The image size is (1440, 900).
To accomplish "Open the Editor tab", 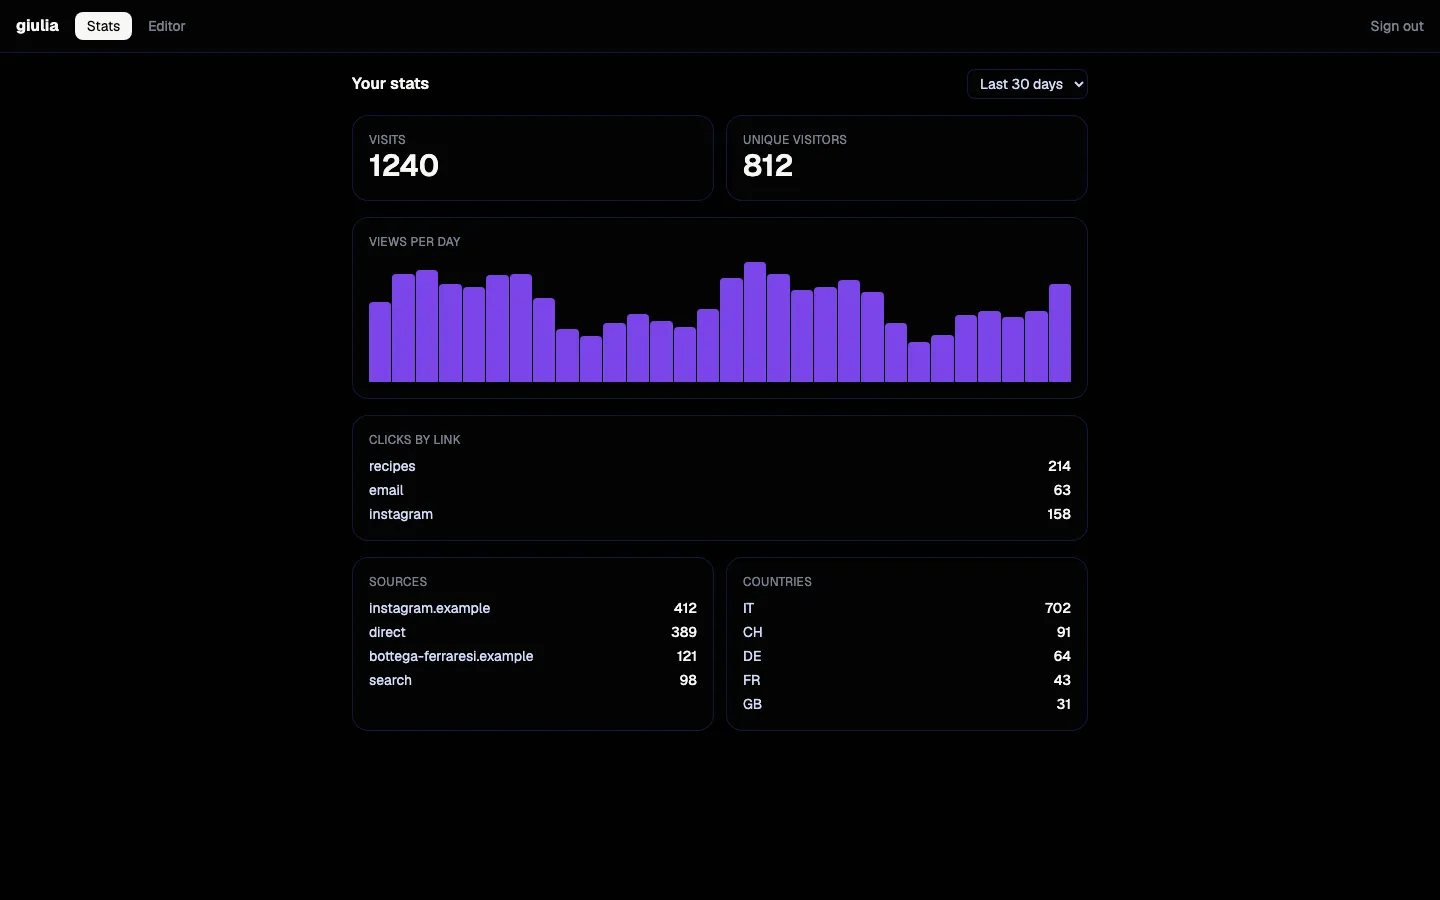I will [167, 26].
